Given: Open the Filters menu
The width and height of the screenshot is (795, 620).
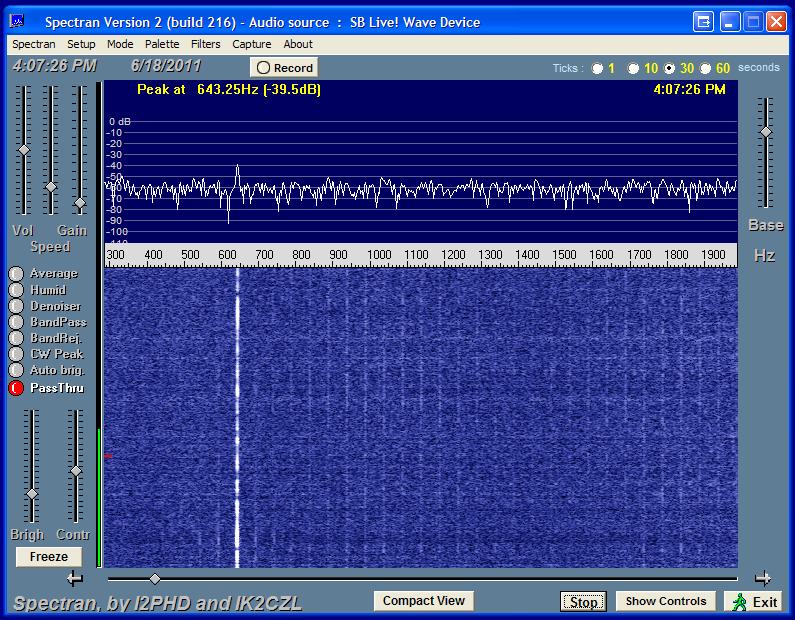Looking at the screenshot, I should 205,44.
